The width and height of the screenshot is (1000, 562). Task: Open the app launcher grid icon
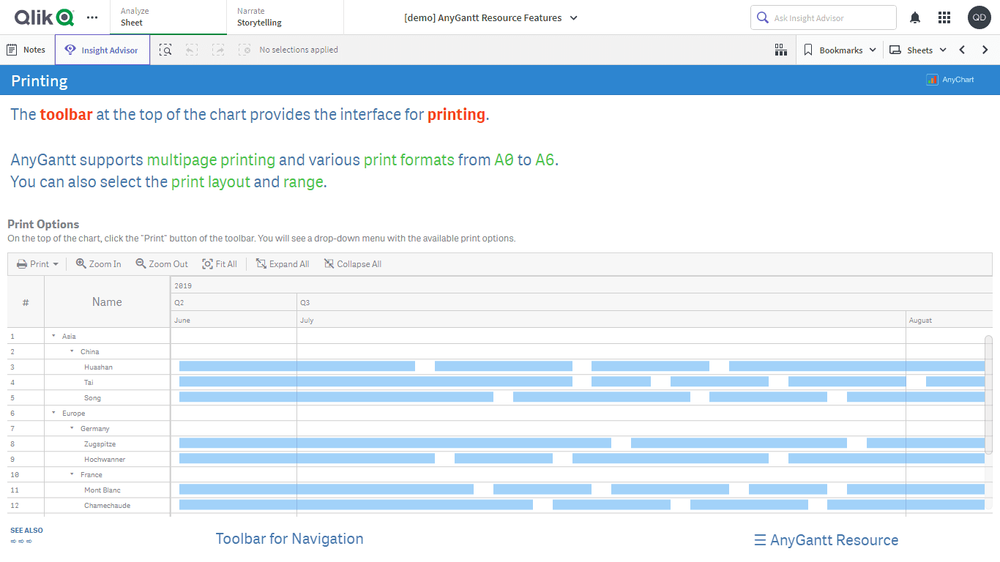[944, 18]
